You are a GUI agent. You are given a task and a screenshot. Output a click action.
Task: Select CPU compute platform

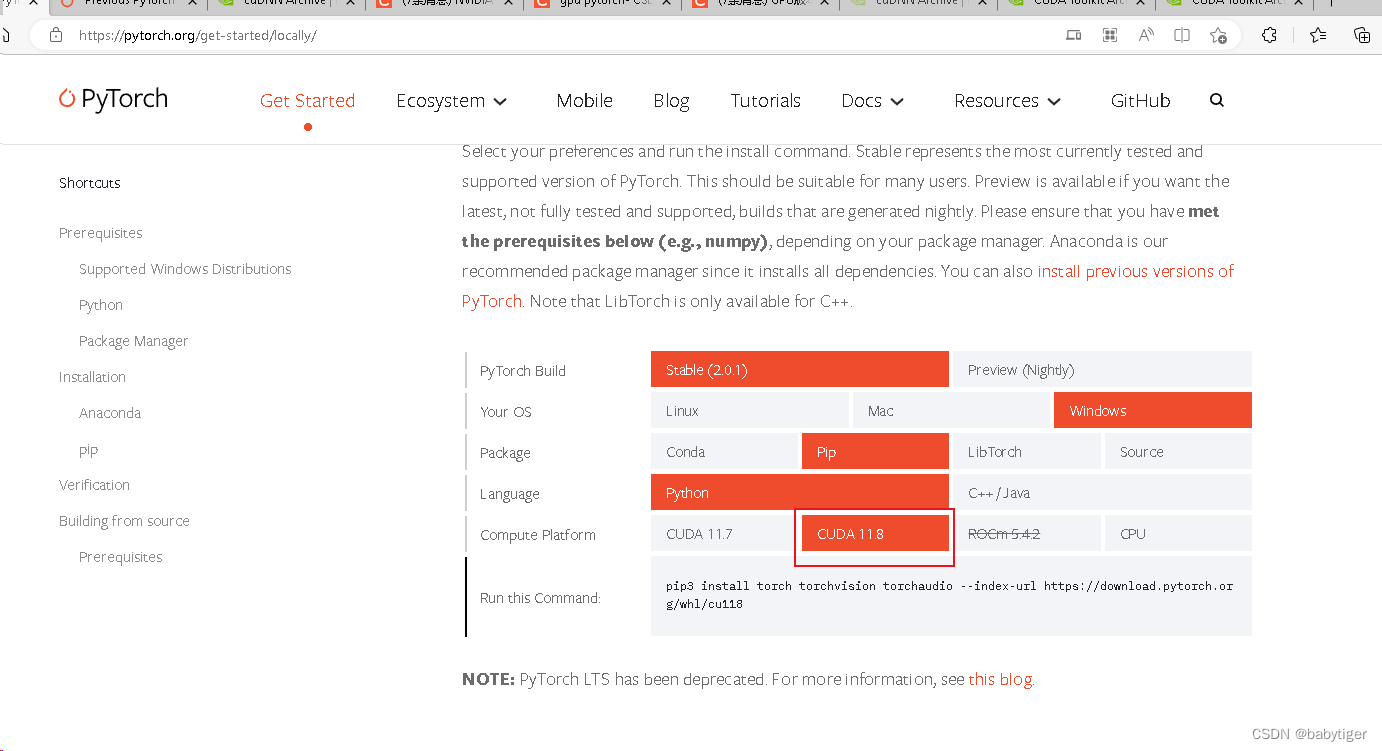[1178, 533]
